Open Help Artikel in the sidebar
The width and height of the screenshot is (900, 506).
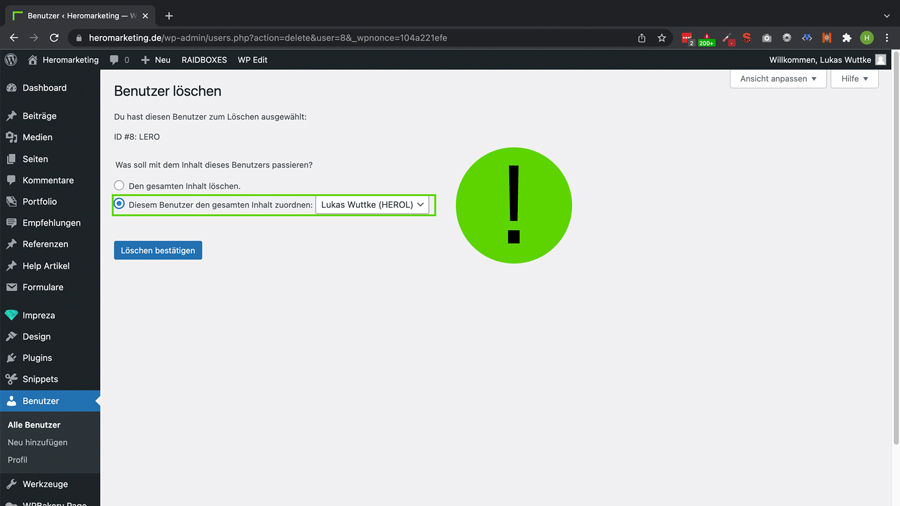(x=50, y=266)
